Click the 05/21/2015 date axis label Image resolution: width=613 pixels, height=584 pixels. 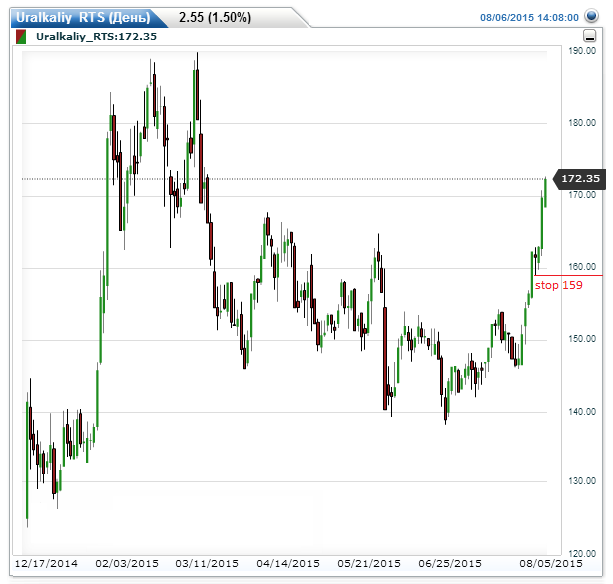(x=369, y=564)
